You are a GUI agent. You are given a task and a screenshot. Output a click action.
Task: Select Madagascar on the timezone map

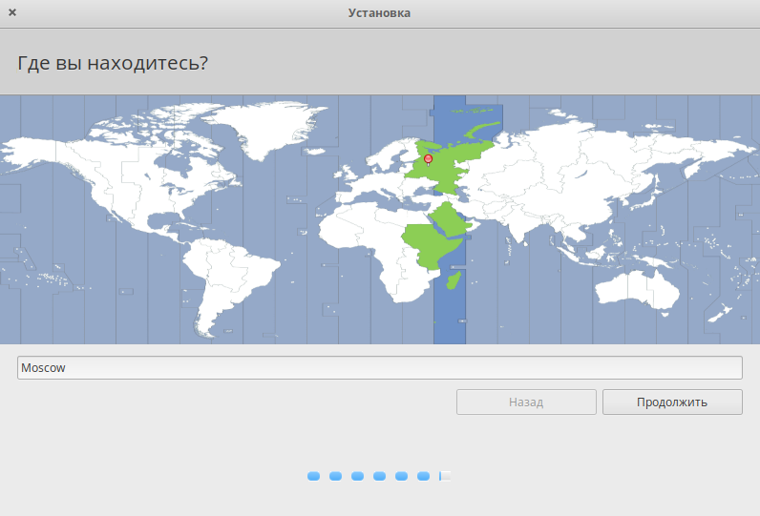coord(454,281)
